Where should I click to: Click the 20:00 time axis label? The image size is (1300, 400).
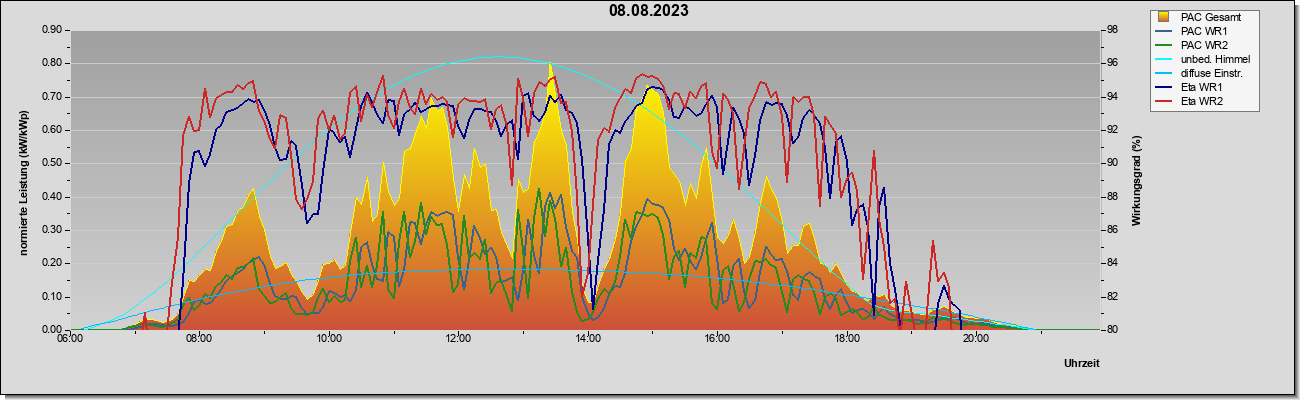(976, 339)
